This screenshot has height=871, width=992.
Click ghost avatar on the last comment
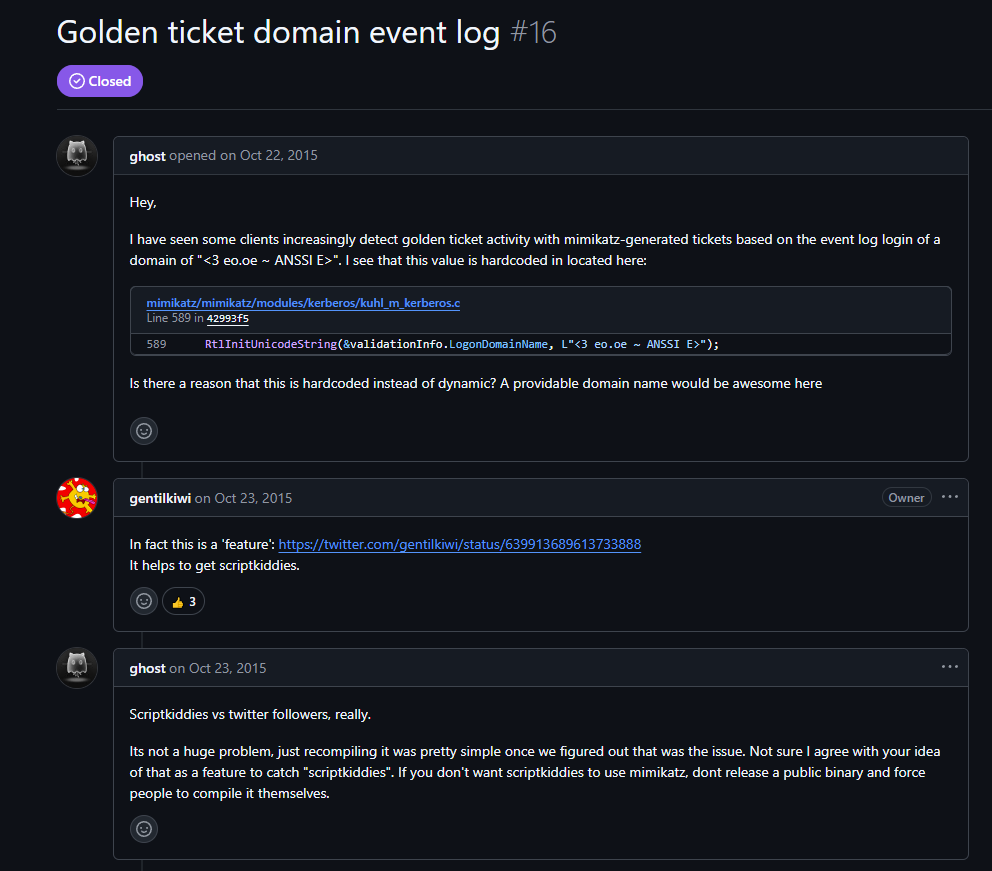[x=77, y=668]
